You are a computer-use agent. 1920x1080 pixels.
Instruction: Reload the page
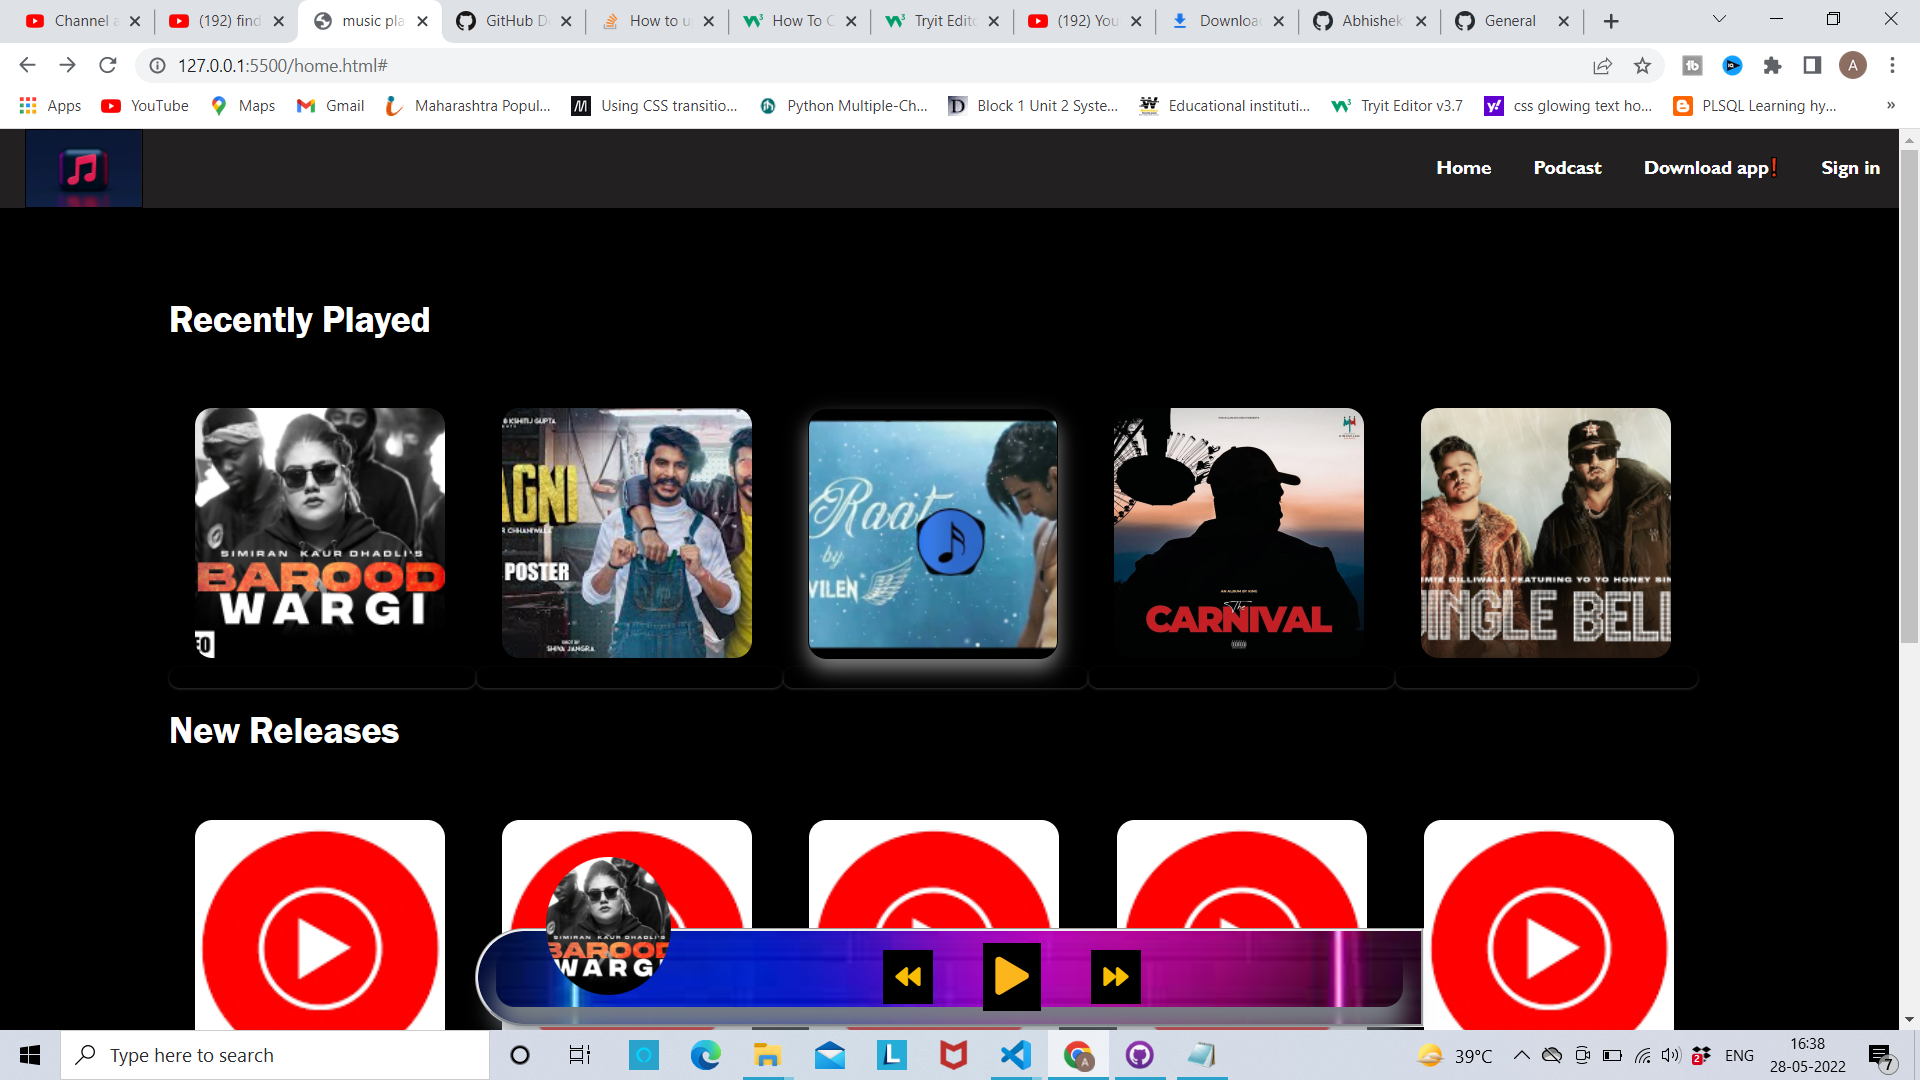point(108,65)
